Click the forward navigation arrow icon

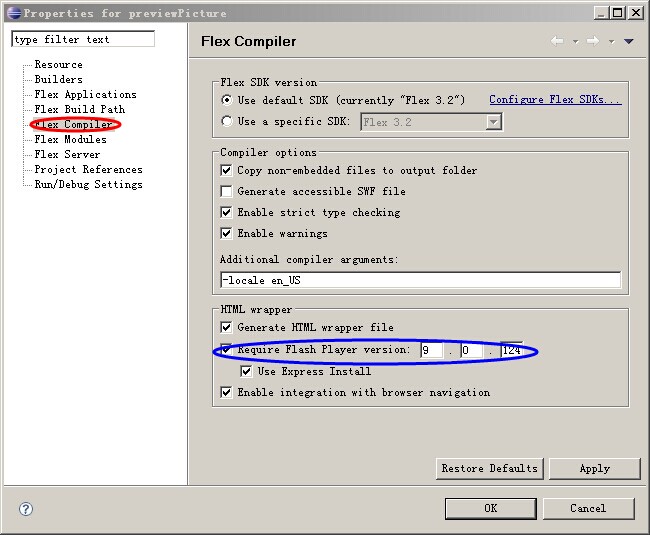click(593, 41)
